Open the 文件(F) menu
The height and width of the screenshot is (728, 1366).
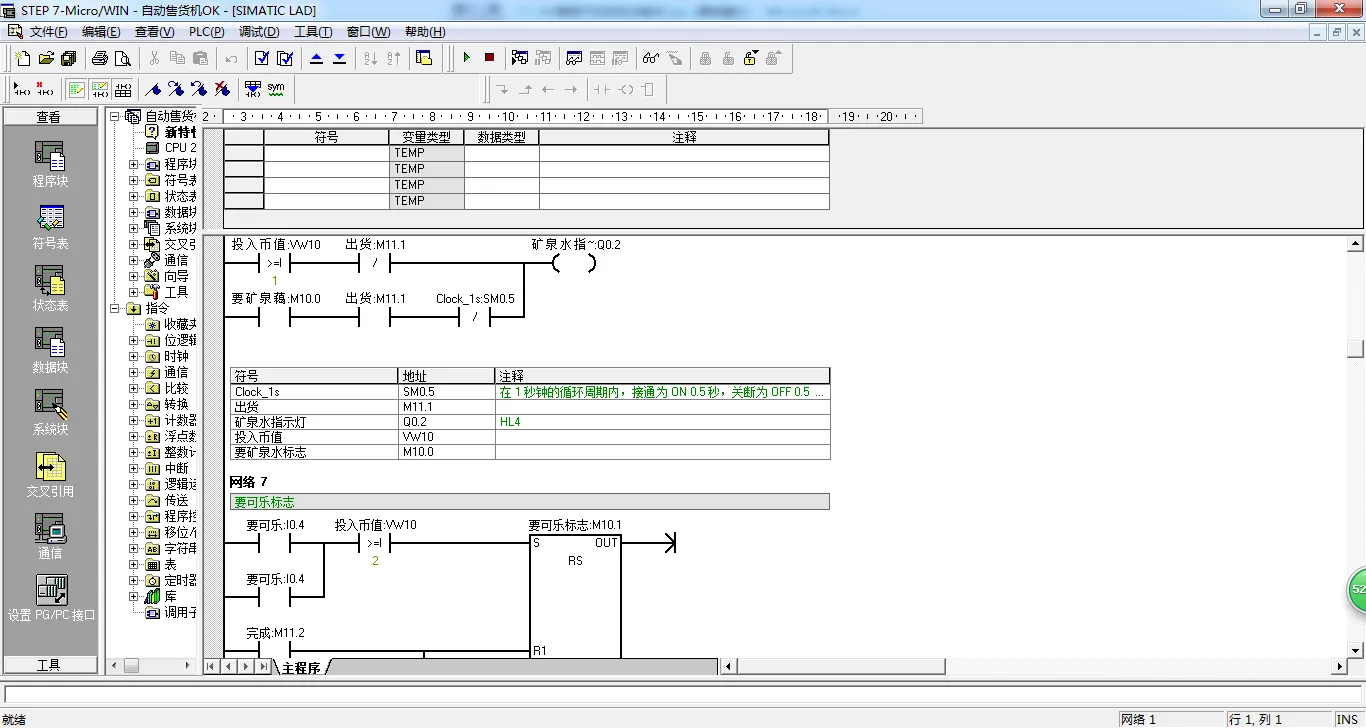pyautogui.click(x=48, y=32)
